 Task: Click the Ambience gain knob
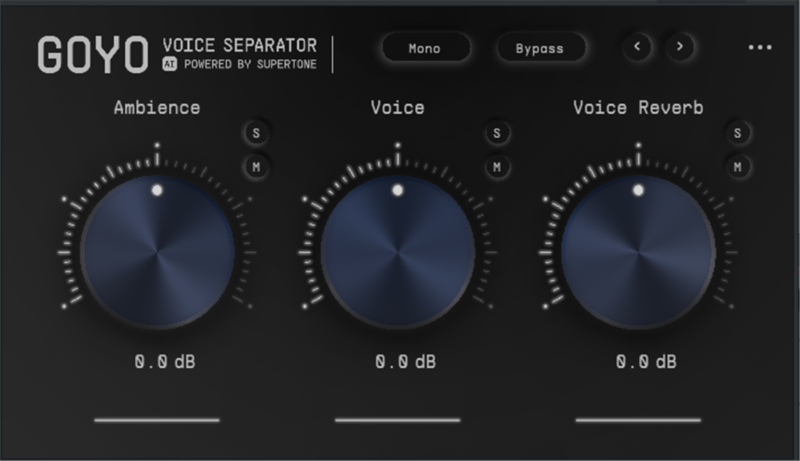click(157, 250)
